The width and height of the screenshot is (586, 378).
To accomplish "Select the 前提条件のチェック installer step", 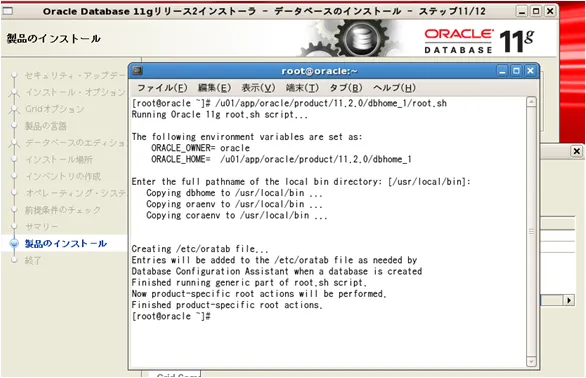I will click(63, 210).
